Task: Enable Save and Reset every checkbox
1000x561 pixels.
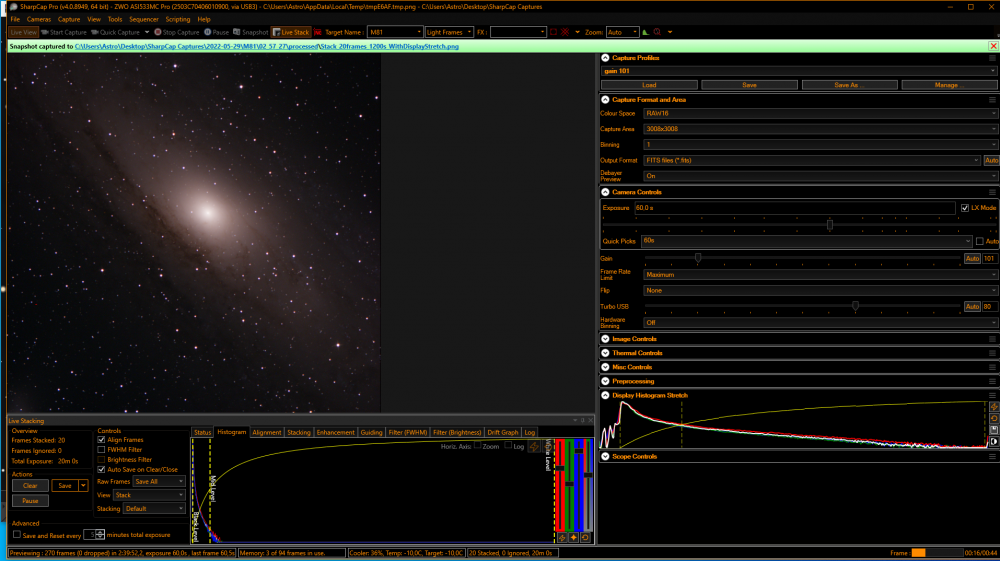Action: (x=17, y=535)
